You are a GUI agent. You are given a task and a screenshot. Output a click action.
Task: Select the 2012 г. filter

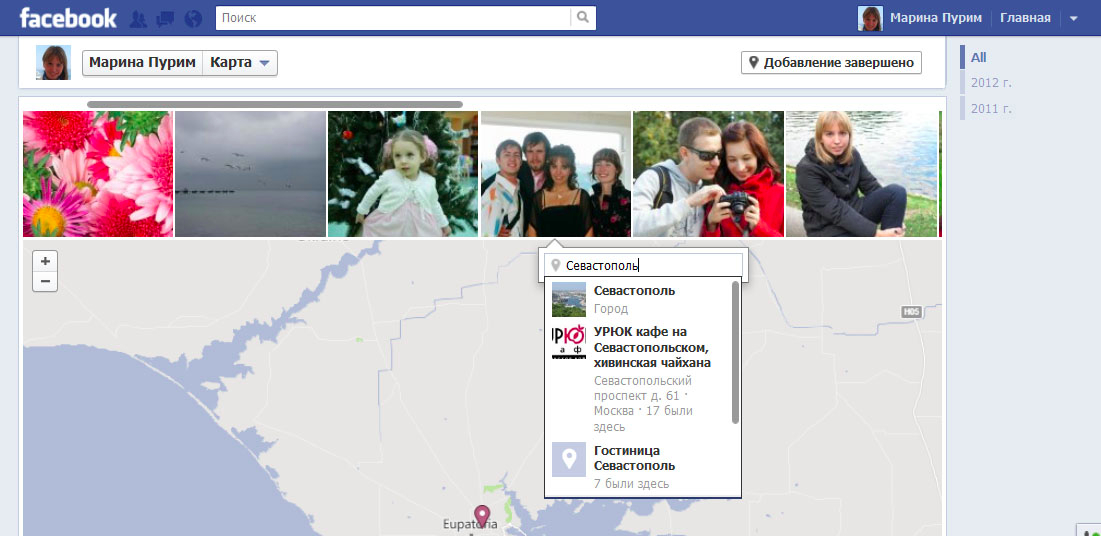click(991, 83)
